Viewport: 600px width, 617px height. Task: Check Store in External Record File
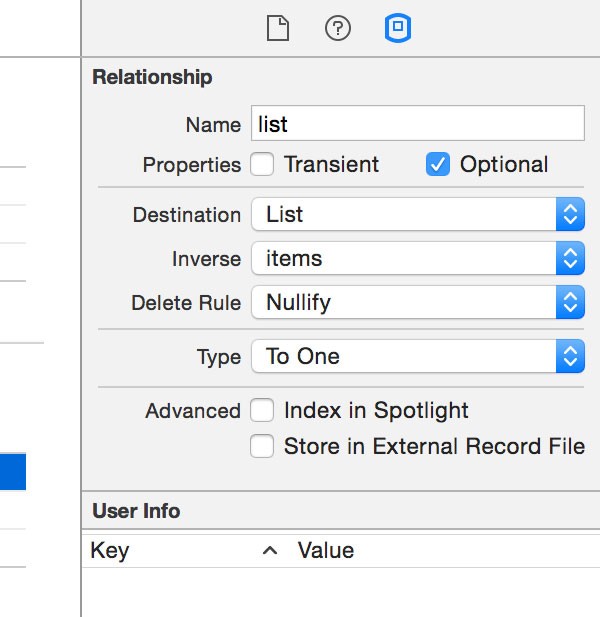262,446
